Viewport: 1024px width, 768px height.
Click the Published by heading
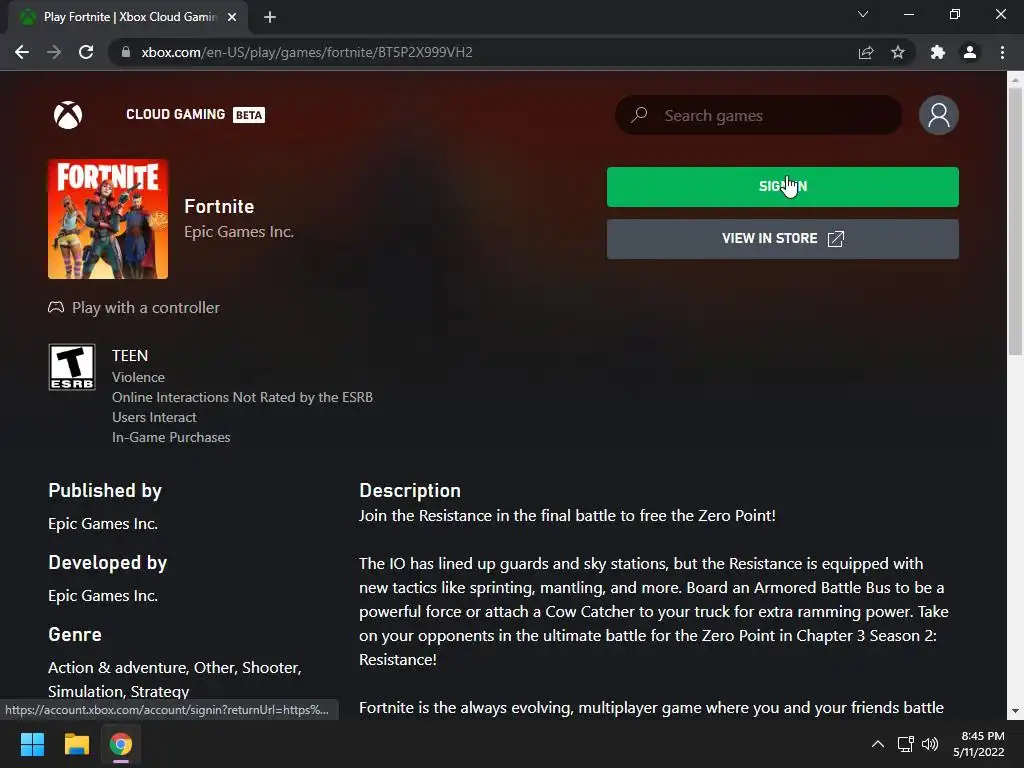click(x=105, y=490)
